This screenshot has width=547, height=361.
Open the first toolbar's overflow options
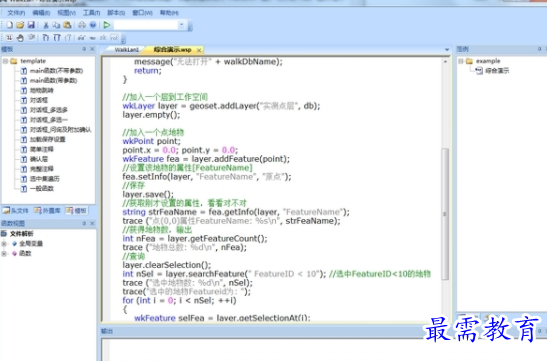coord(190,26)
